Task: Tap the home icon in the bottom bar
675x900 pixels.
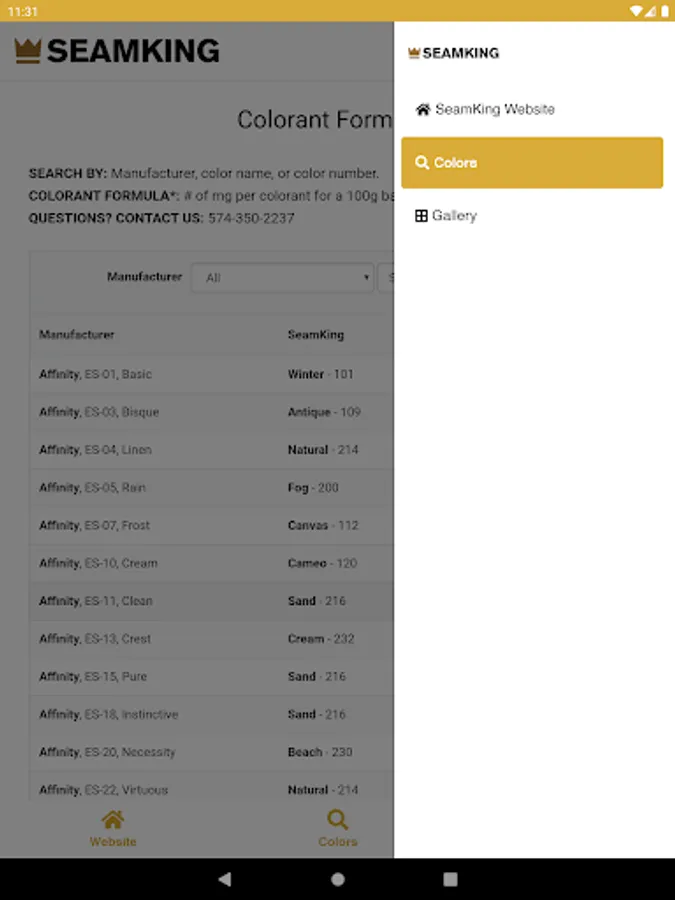Action: [113, 821]
